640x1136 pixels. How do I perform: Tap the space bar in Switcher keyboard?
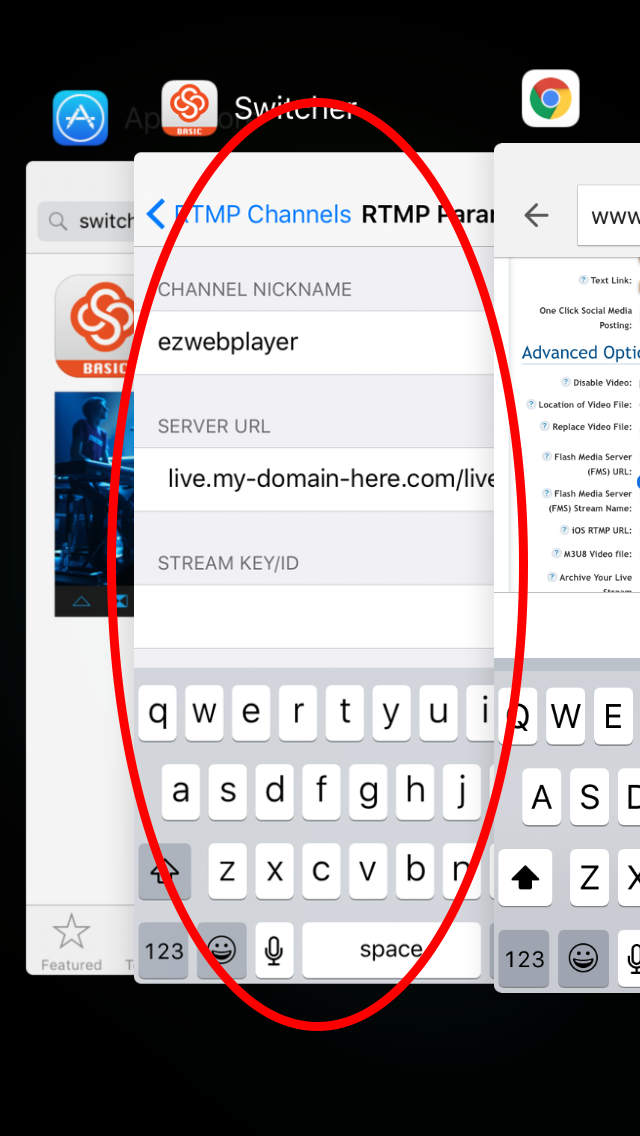pyautogui.click(x=391, y=950)
